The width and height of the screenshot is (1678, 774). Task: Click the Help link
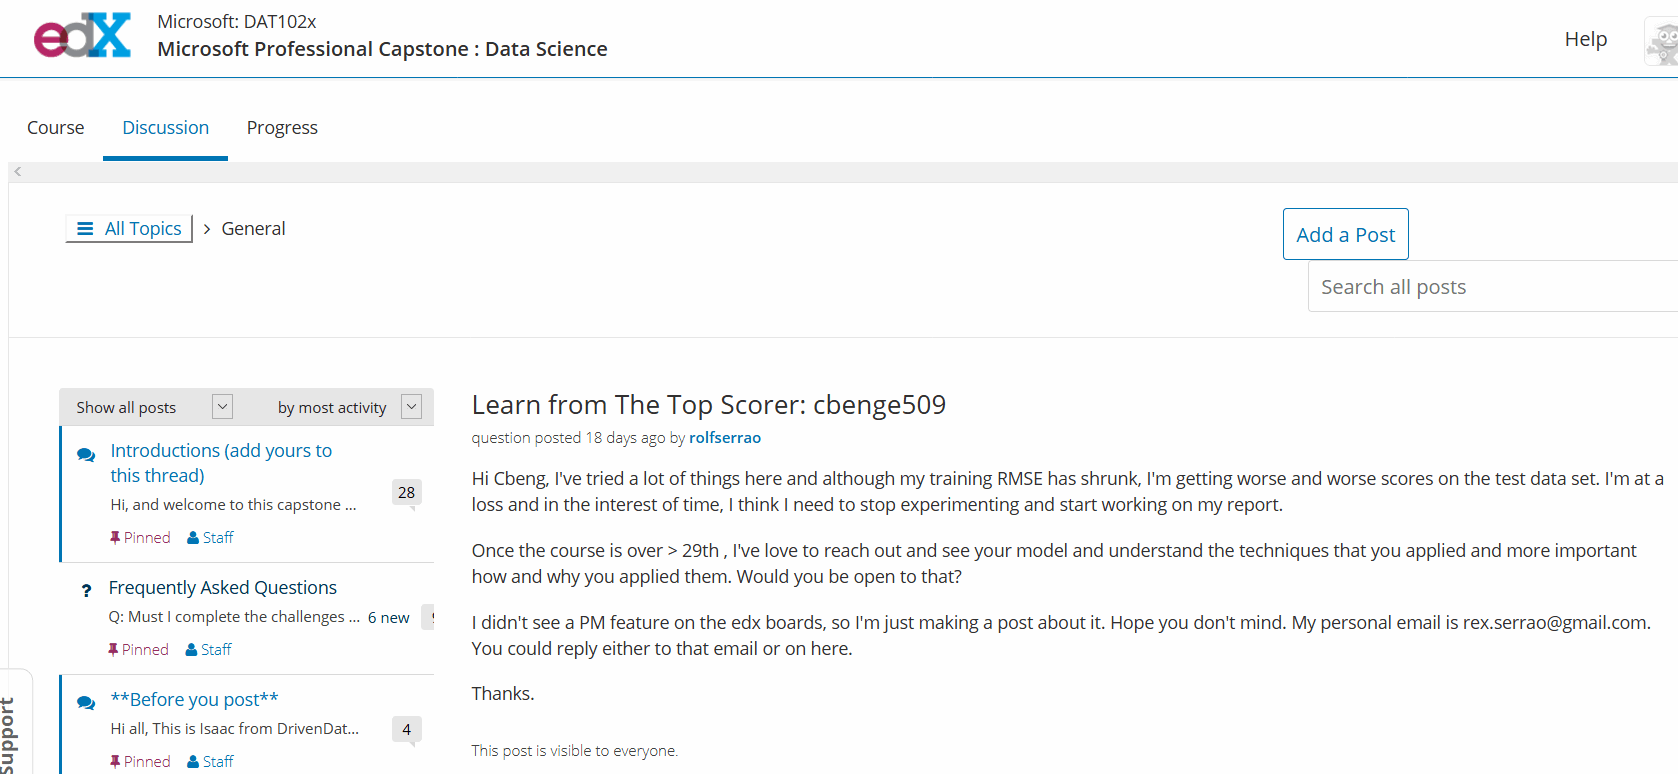pyautogui.click(x=1585, y=39)
